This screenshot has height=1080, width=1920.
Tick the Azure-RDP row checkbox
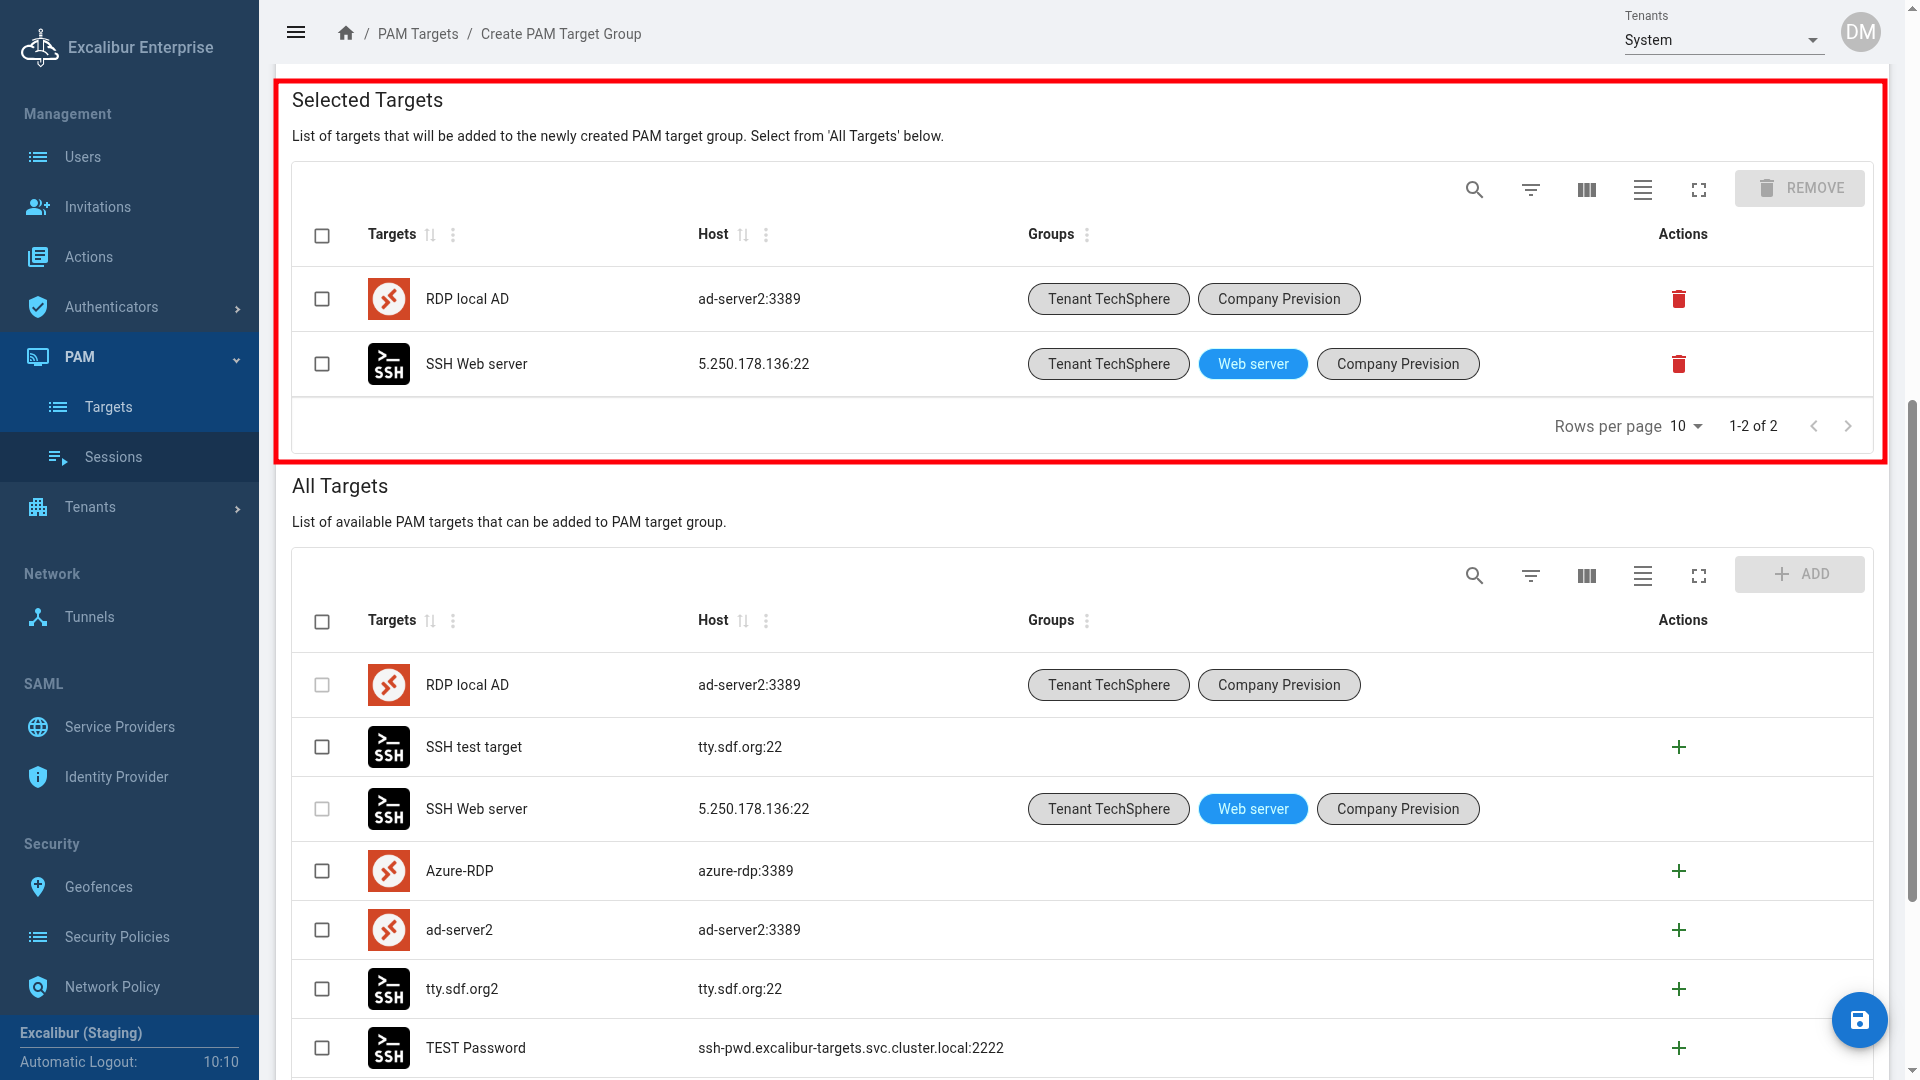pos(322,871)
